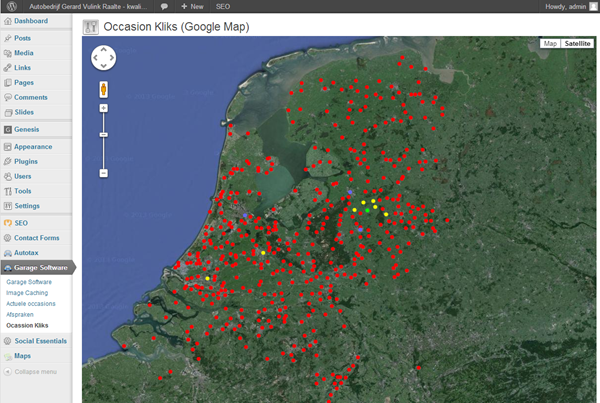Open the Plugins menu
Viewport: 600px width, 403px height.
[26, 162]
